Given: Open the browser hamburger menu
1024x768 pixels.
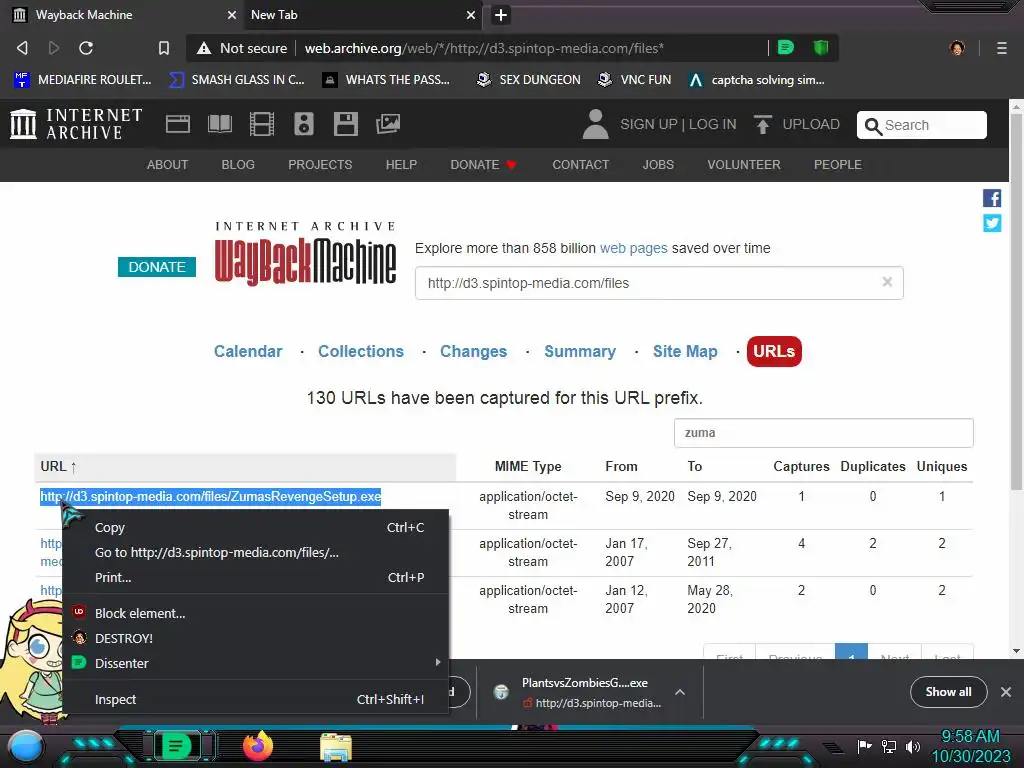Looking at the screenshot, I should (x=1001, y=48).
